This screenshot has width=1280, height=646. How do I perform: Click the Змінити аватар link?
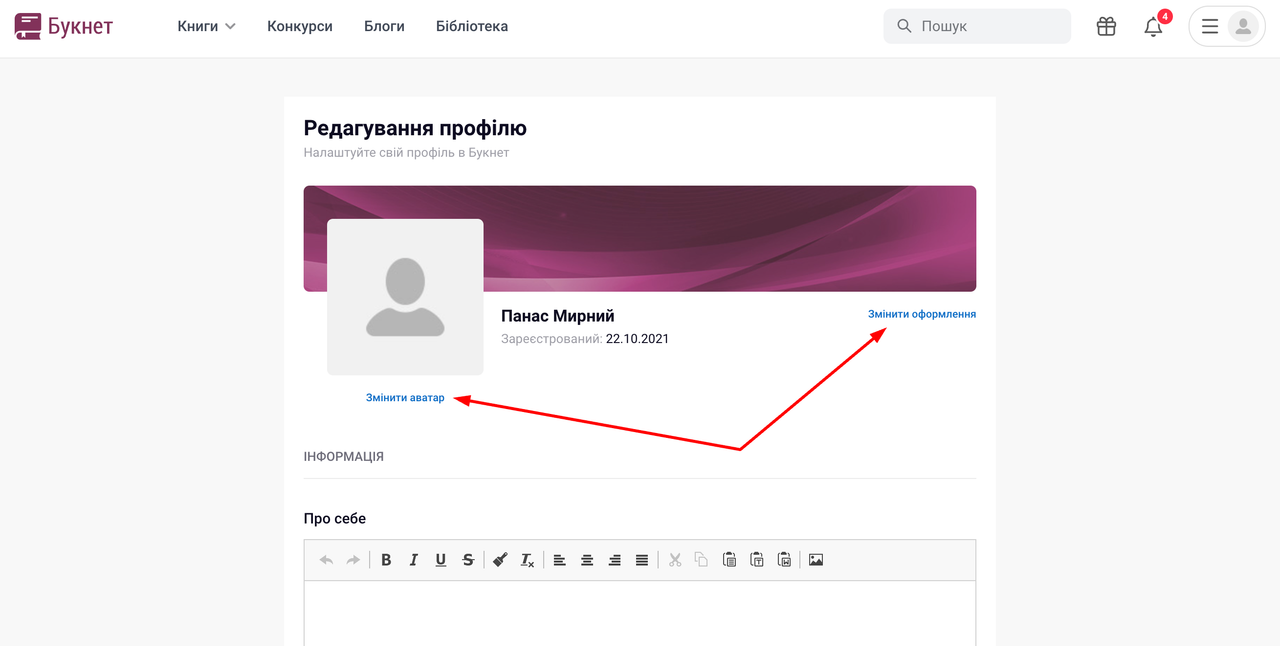tap(405, 398)
